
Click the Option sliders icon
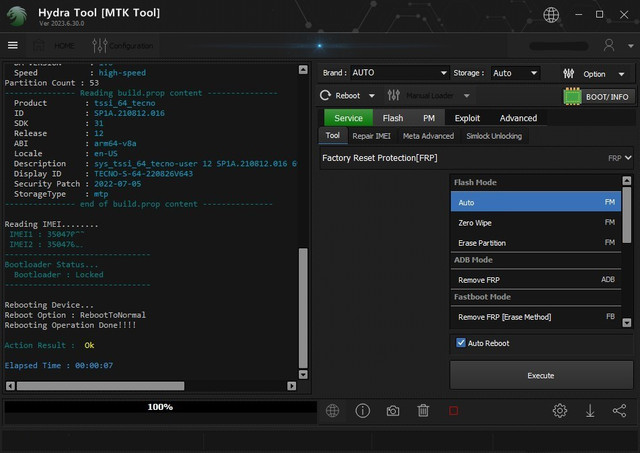568,74
